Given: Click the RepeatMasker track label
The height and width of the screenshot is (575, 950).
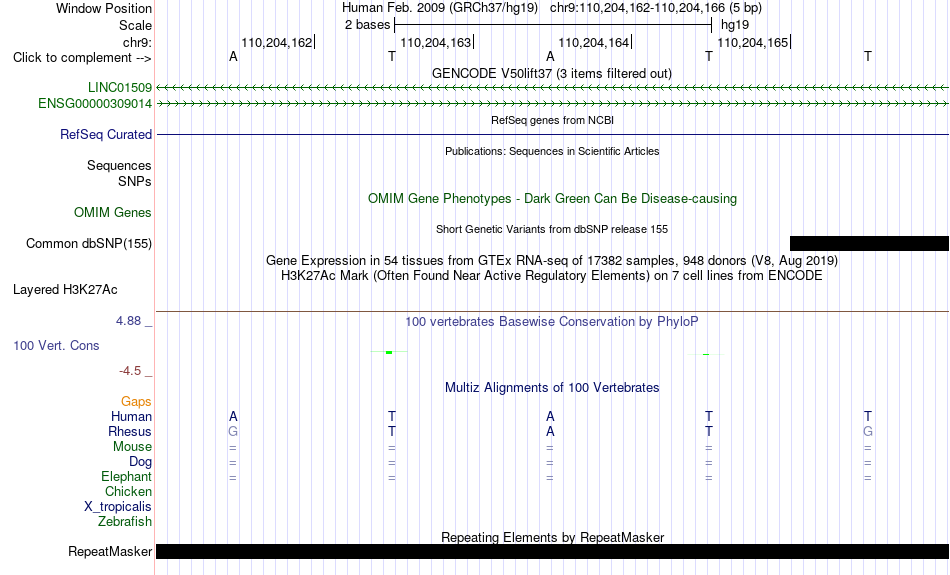Looking at the screenshot, I should pos(110,551).
